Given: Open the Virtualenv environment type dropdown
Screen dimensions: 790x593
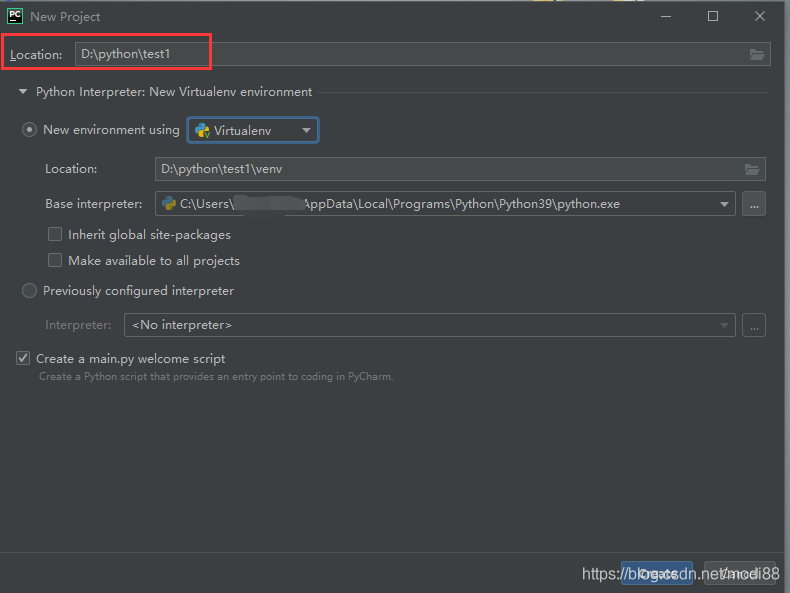Looking at the screenshot, I should point(253,130).
